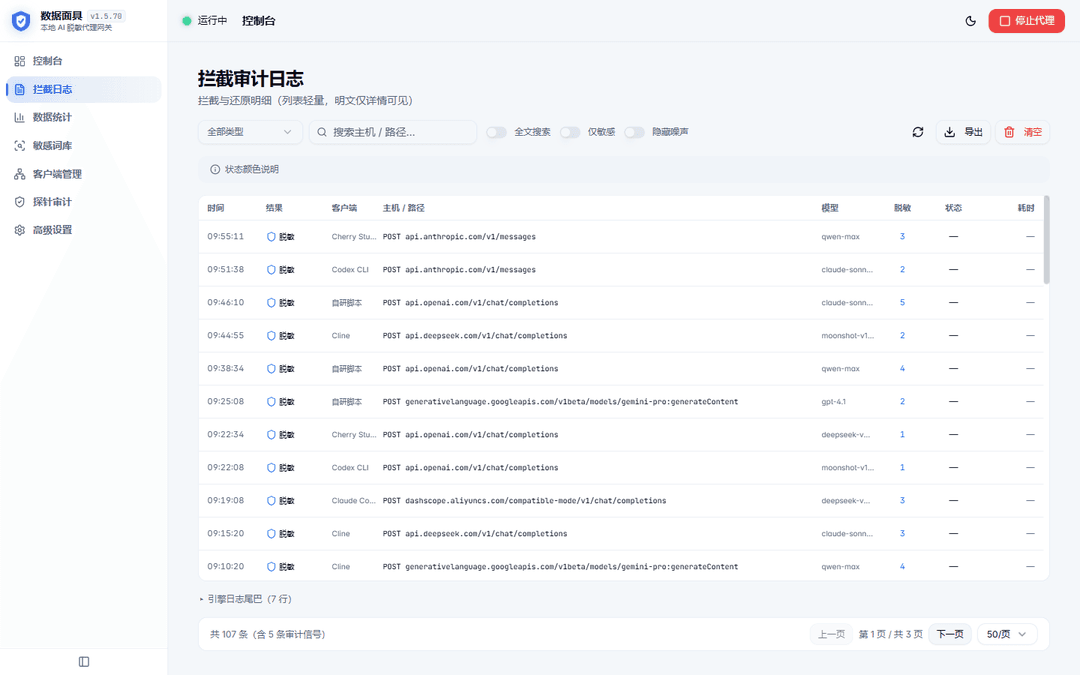Click the shield icon in 09:25:08 row
The height and width of the screenshot is (675, 1080).
coord(271,402)
